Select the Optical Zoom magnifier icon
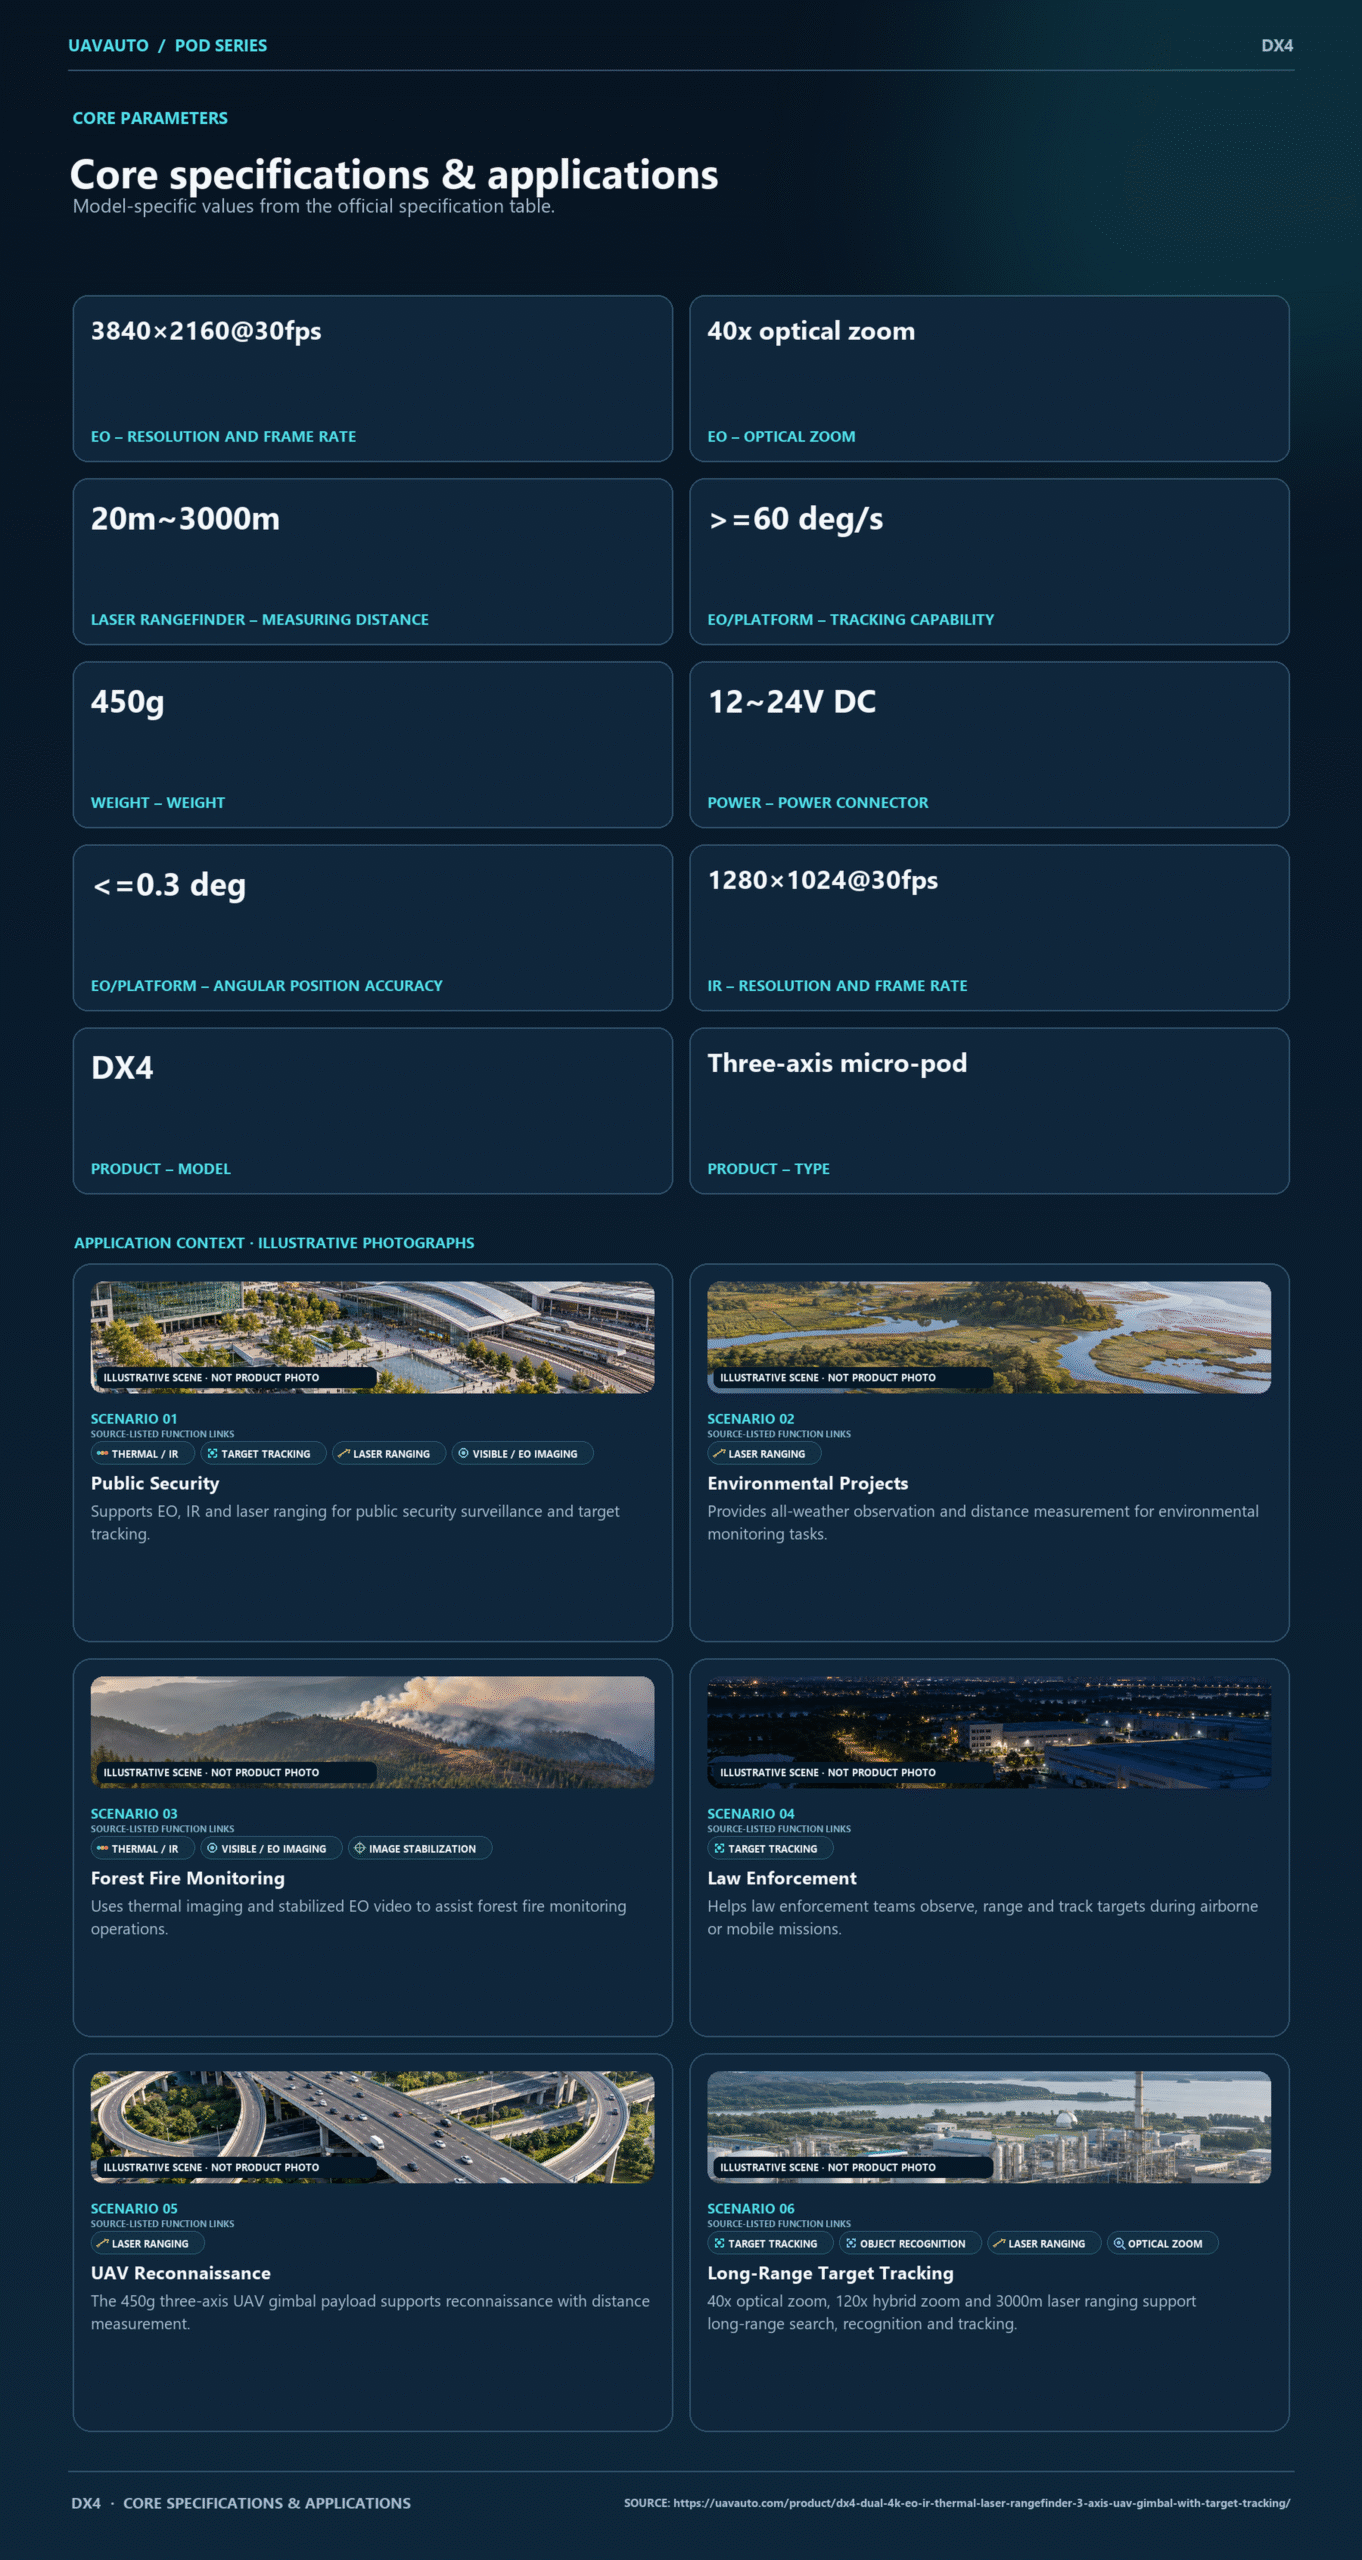This screenshot has height=2560, width=1362. pos(1119,2244)
